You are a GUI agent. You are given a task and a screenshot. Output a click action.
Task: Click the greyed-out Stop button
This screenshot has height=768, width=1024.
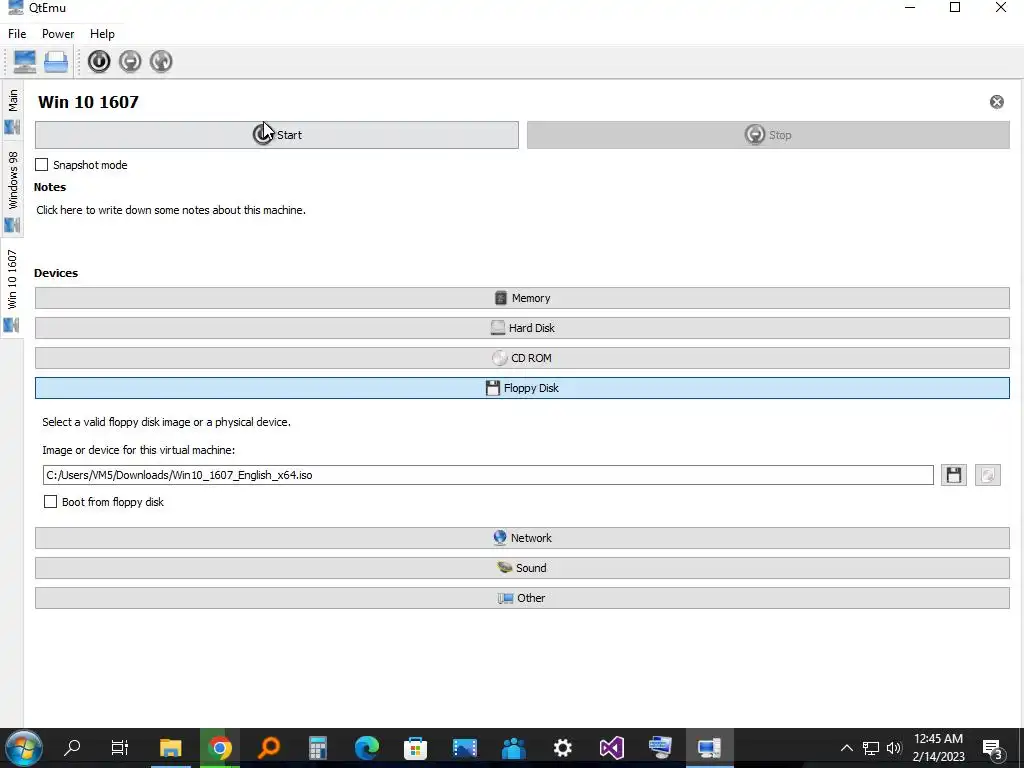768,135
